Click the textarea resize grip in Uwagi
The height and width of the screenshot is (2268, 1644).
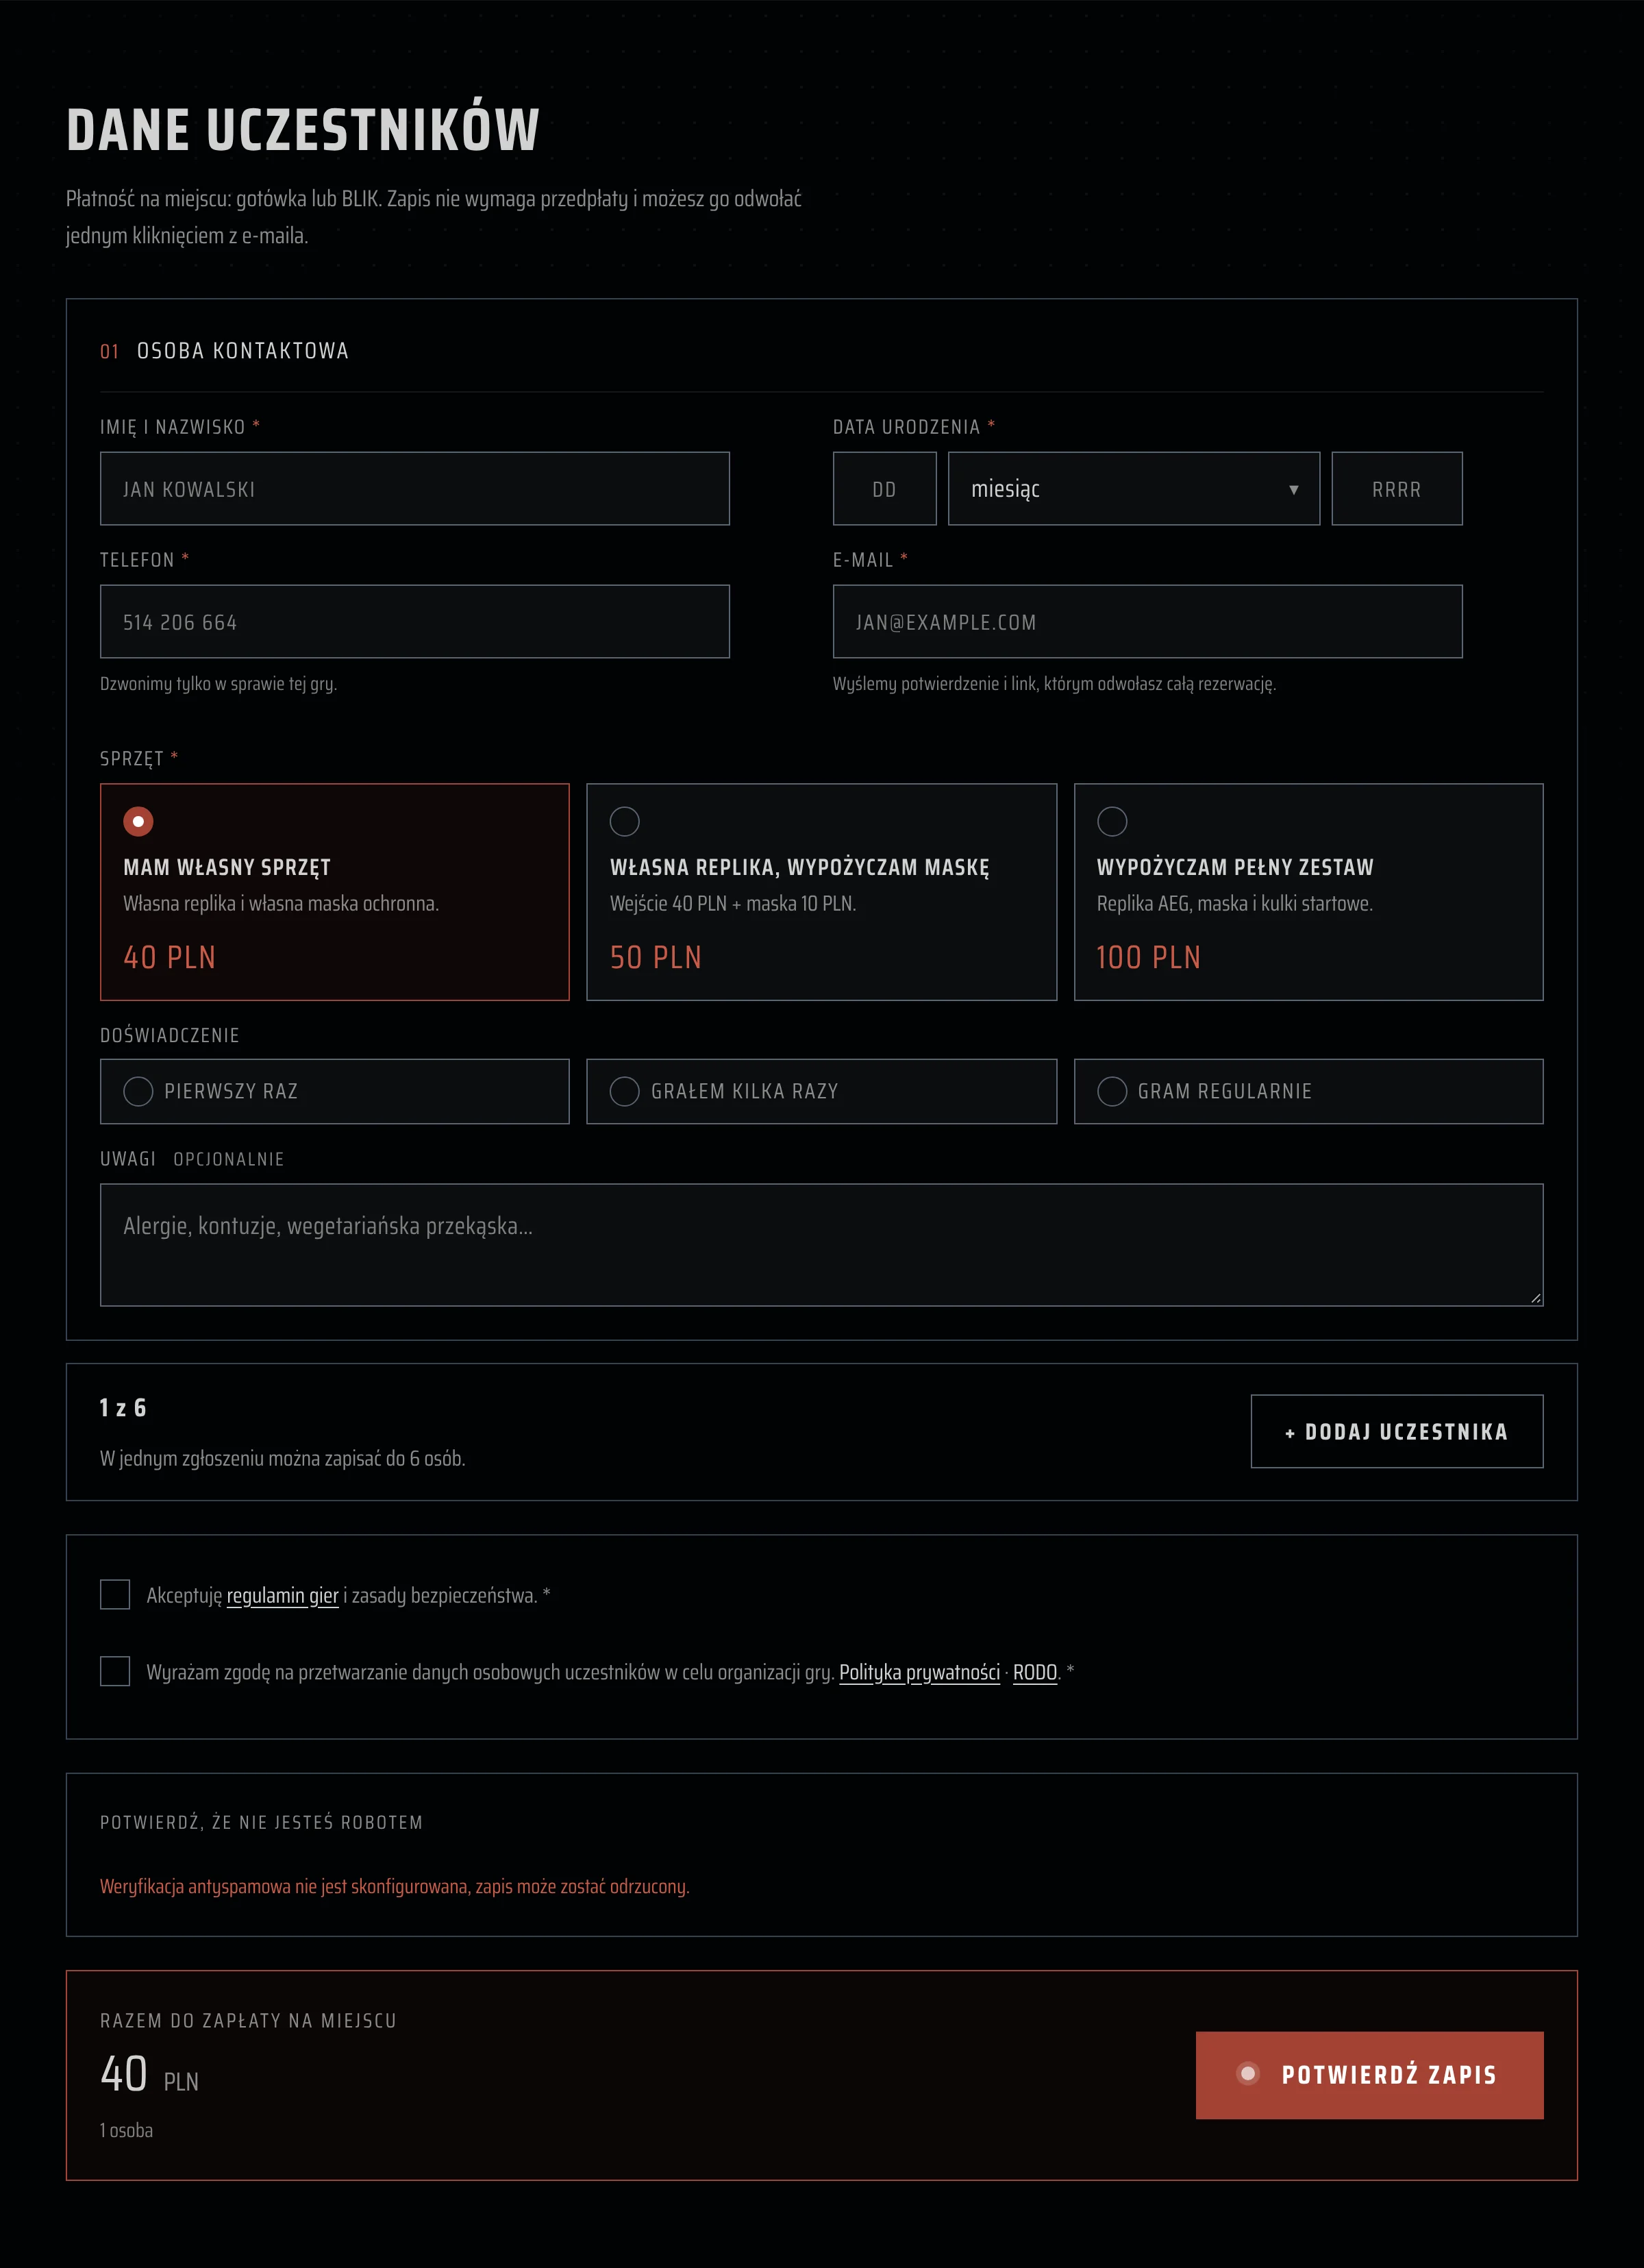tap(1535, 1298)
